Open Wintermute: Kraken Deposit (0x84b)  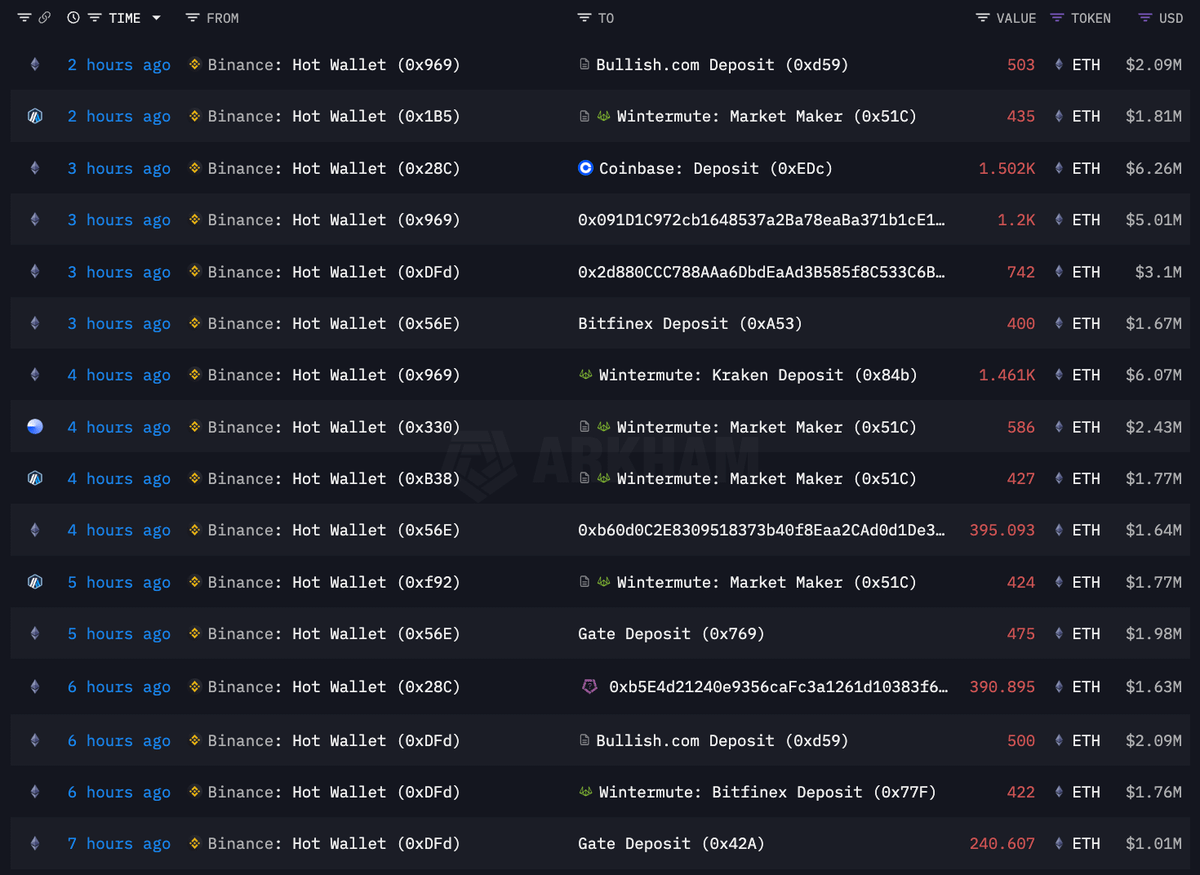(x=758, y=375)
